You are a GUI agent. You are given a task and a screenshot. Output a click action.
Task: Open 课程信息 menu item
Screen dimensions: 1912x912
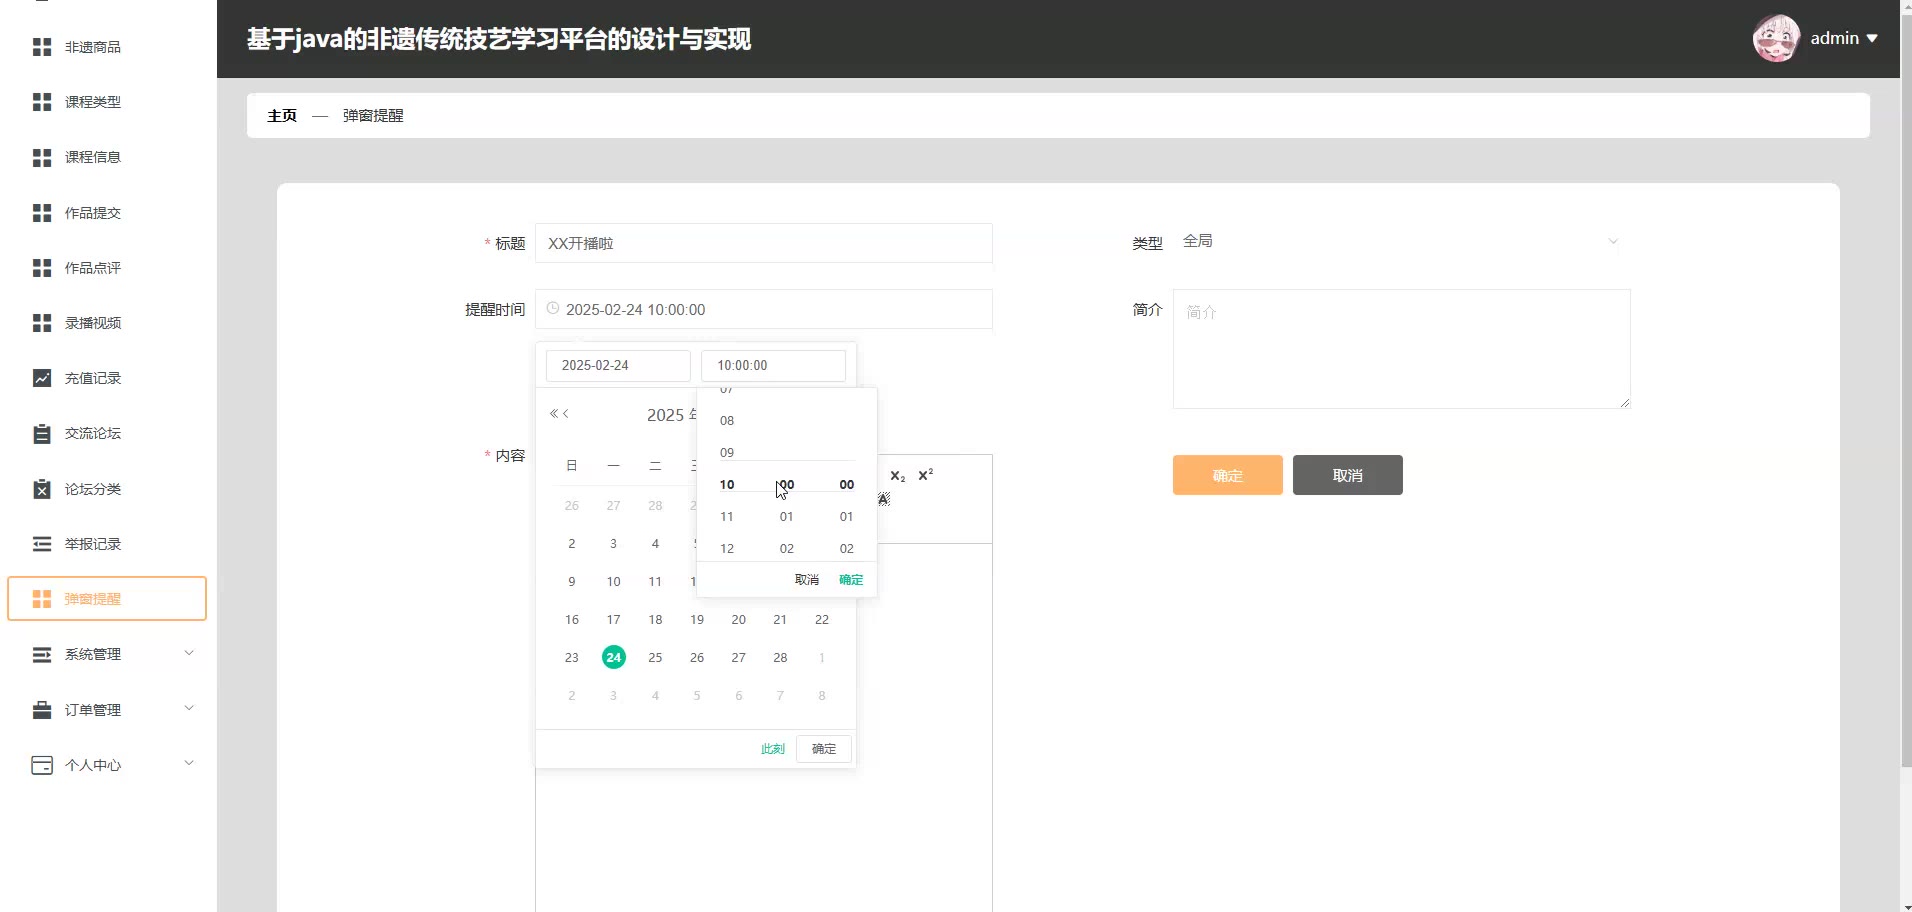pos(93,157)
